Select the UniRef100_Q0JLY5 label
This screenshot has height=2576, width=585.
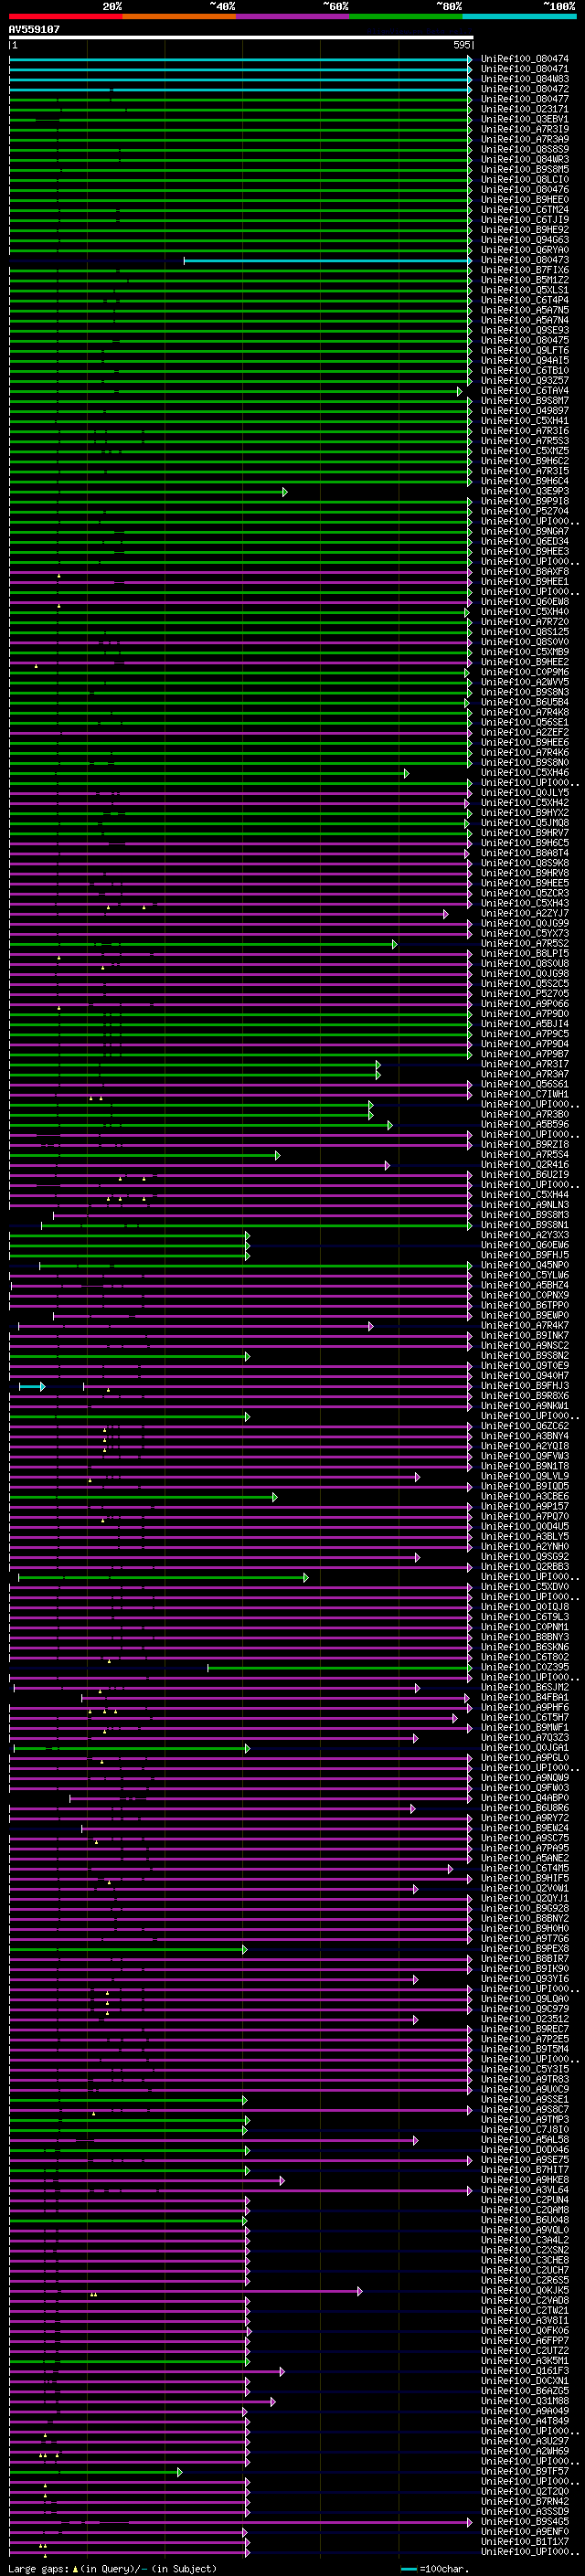525,793
